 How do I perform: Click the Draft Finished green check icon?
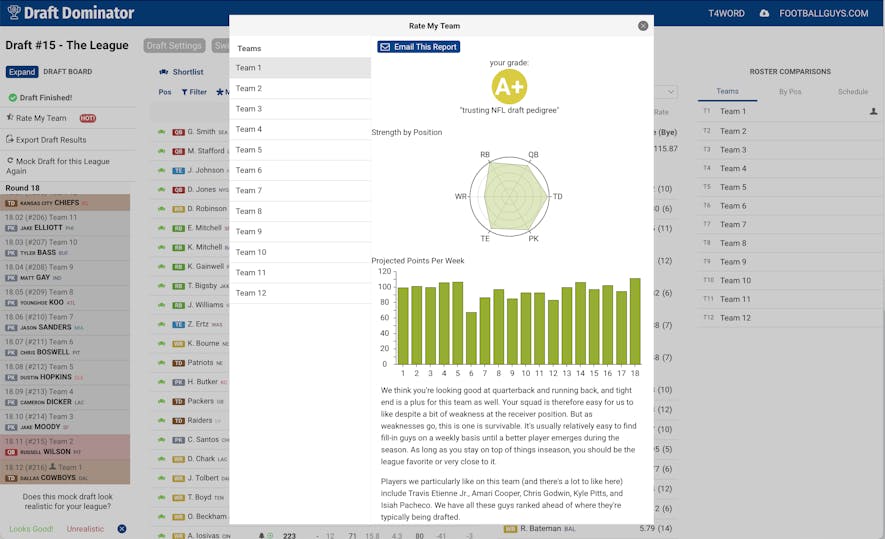point(12,98)
